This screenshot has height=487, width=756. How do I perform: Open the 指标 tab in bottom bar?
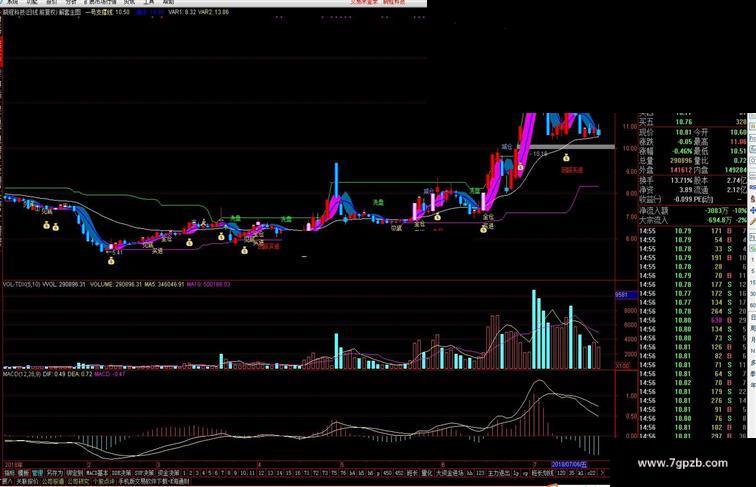click(x=10, y=473)
